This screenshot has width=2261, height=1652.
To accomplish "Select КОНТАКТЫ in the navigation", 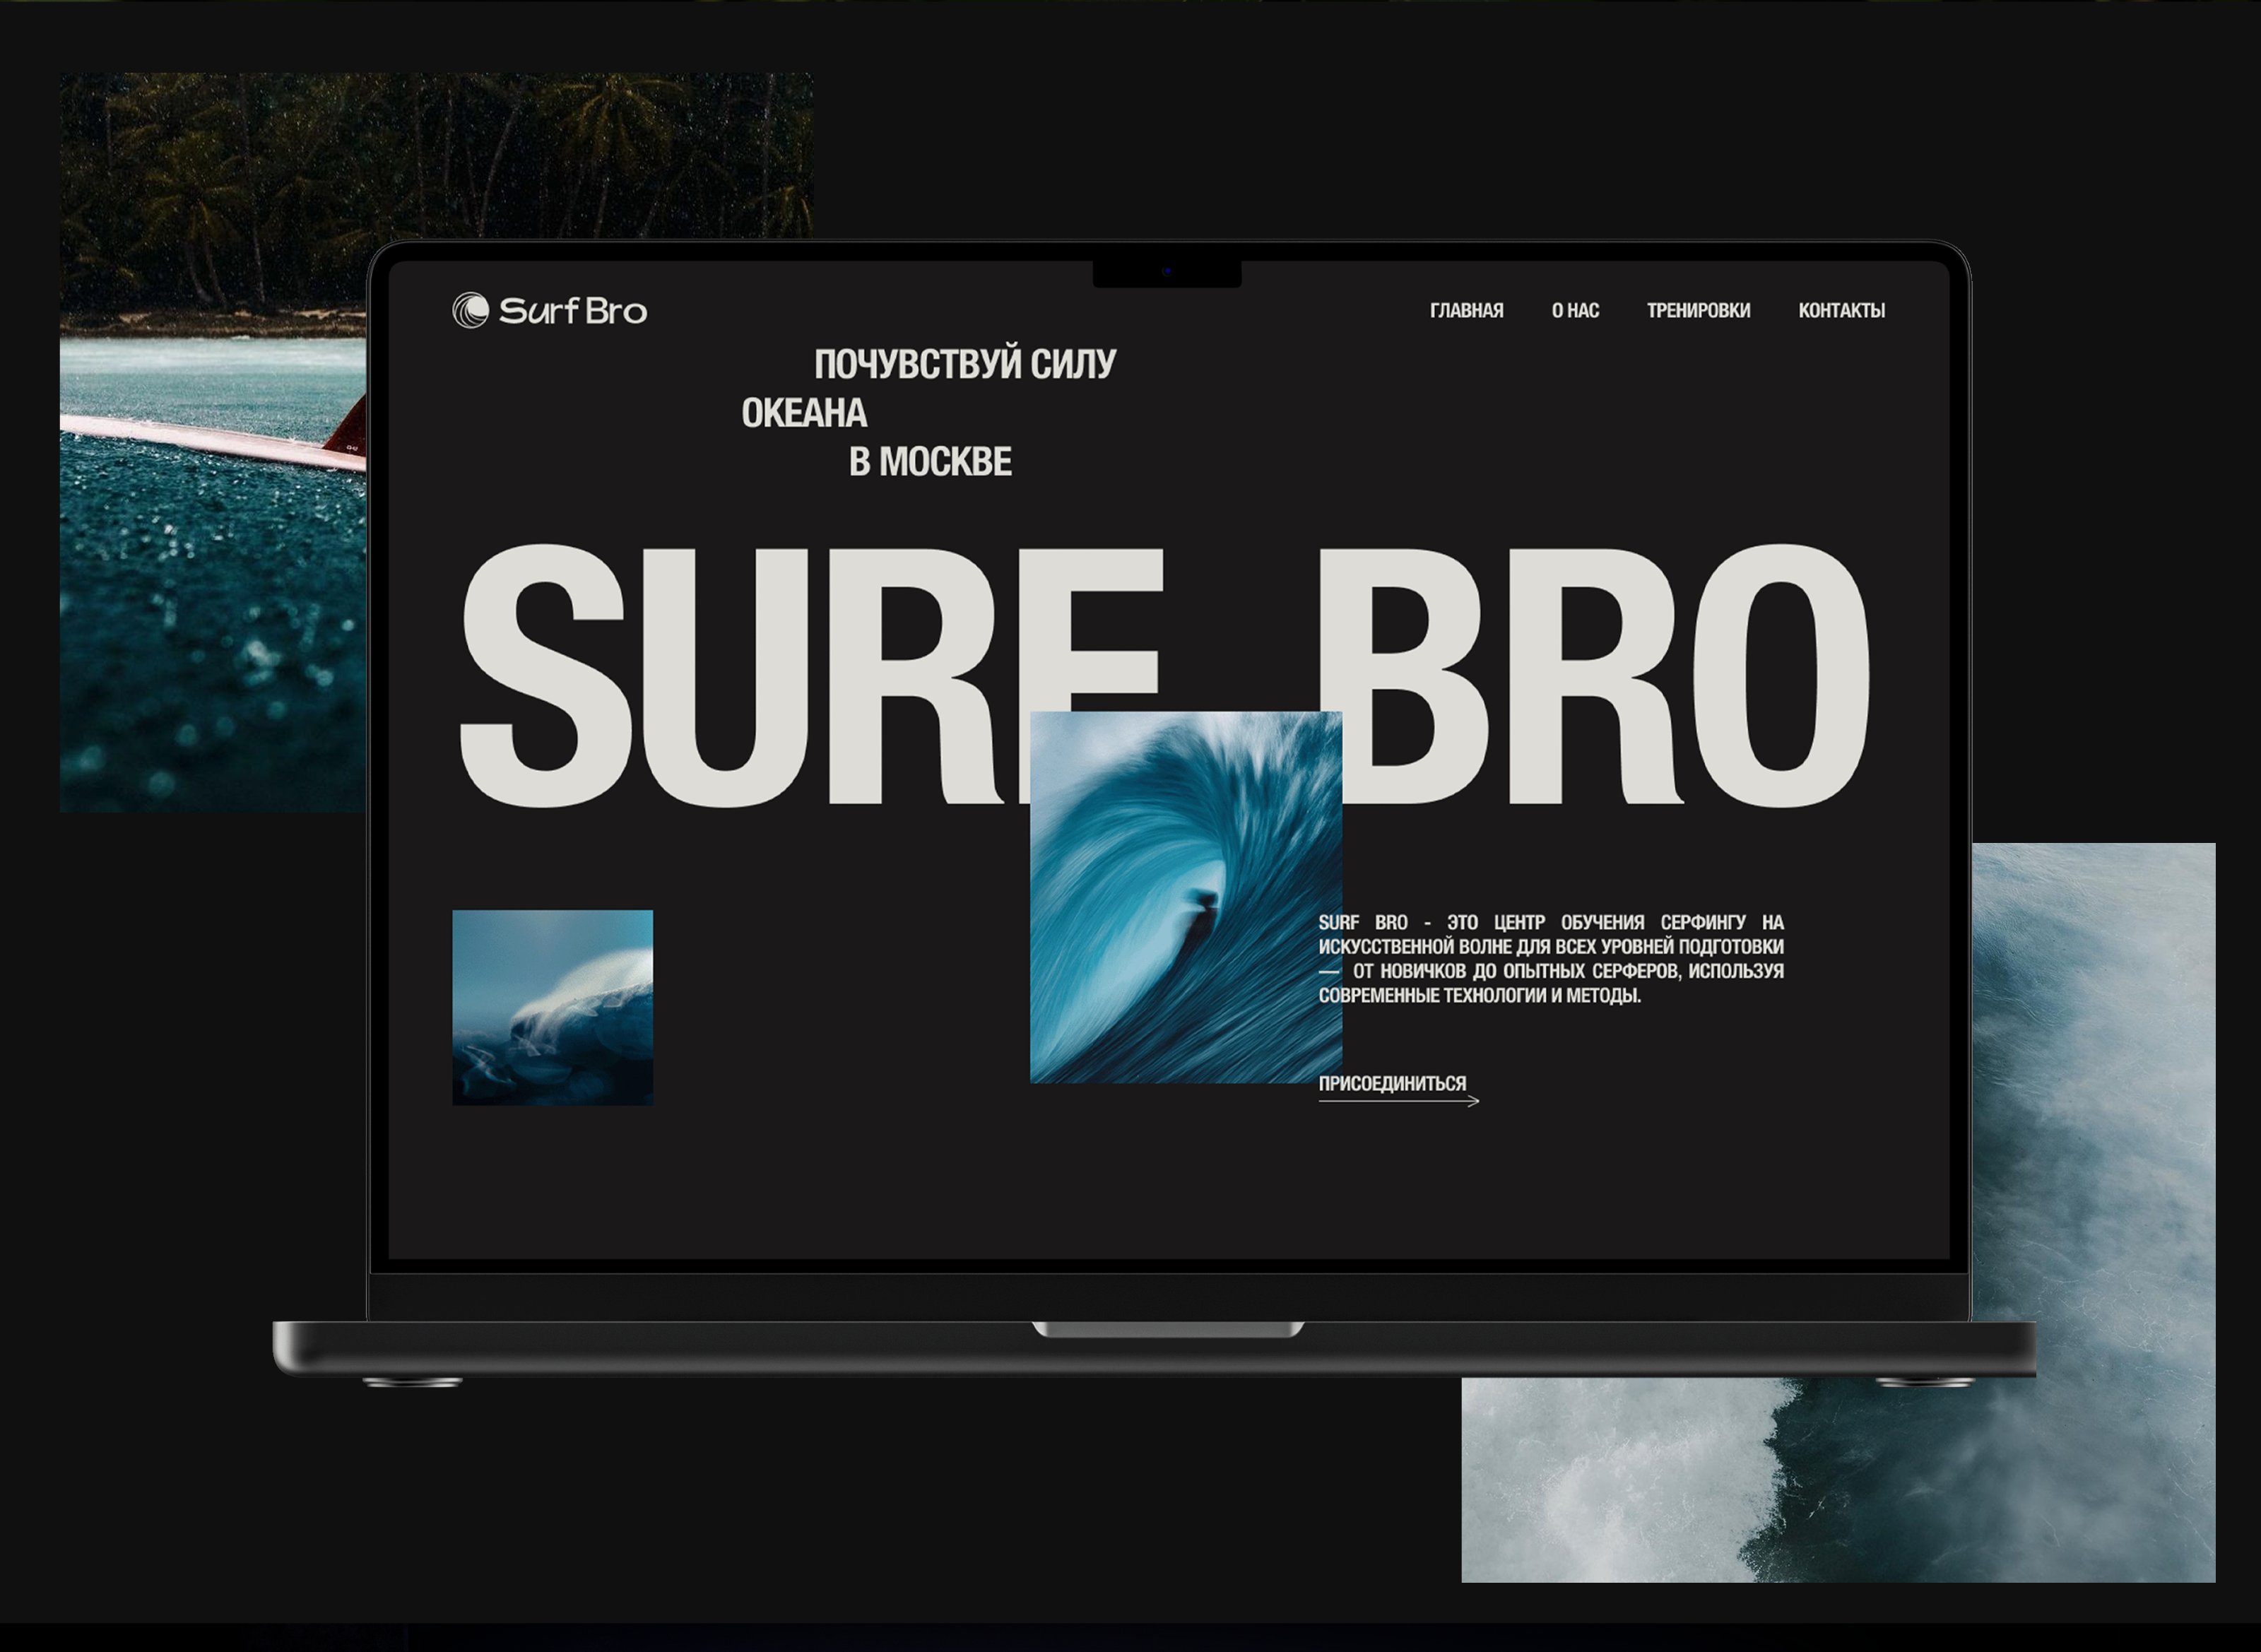I will click(x=1841, y=311).
